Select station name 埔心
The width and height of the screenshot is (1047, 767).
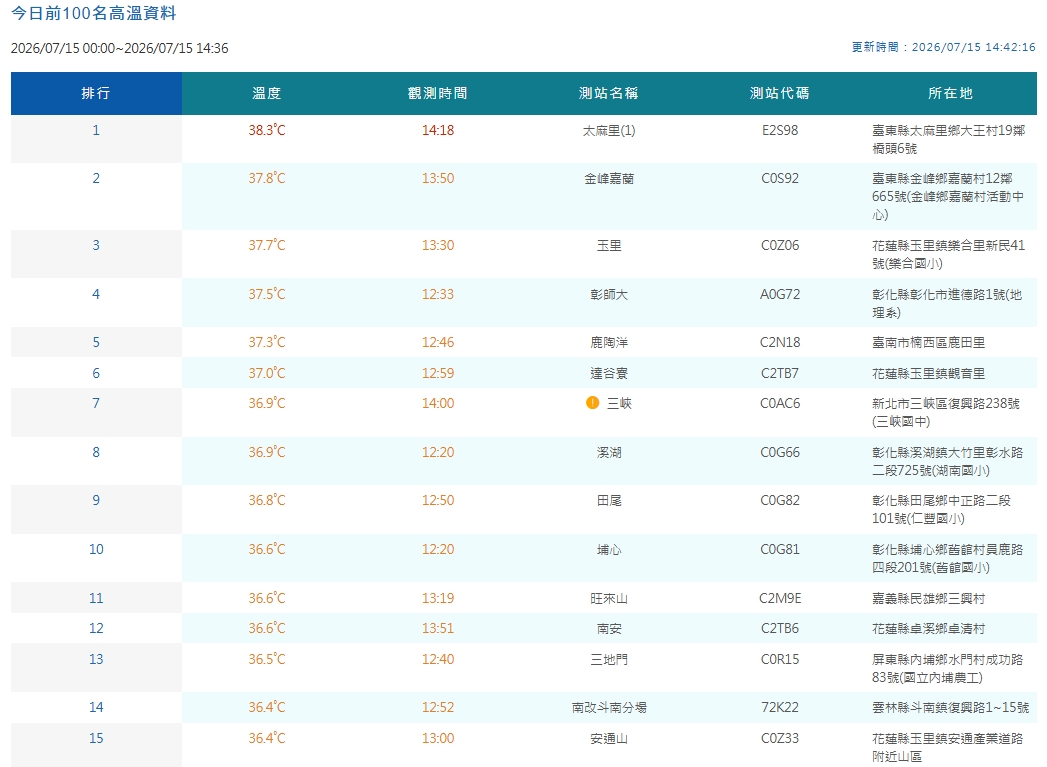(609, 549)
